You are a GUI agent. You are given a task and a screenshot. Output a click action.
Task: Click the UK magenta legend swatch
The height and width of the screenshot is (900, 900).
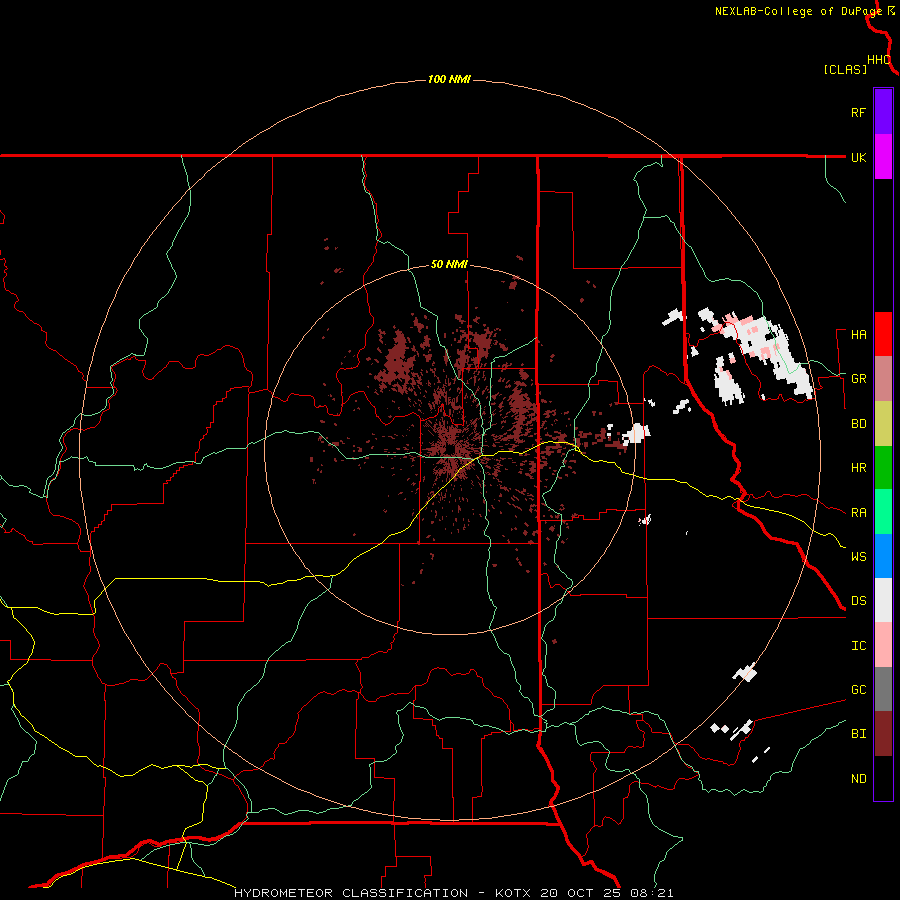tap(883, 157)
